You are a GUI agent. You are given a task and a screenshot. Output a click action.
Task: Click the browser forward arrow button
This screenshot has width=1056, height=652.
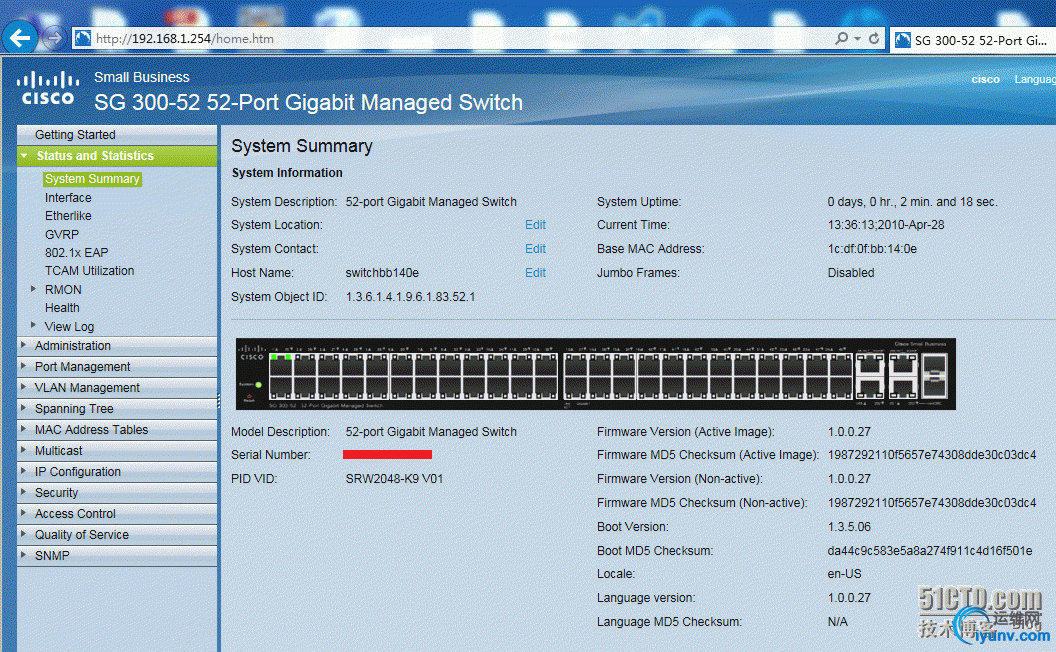click(54, 38)
